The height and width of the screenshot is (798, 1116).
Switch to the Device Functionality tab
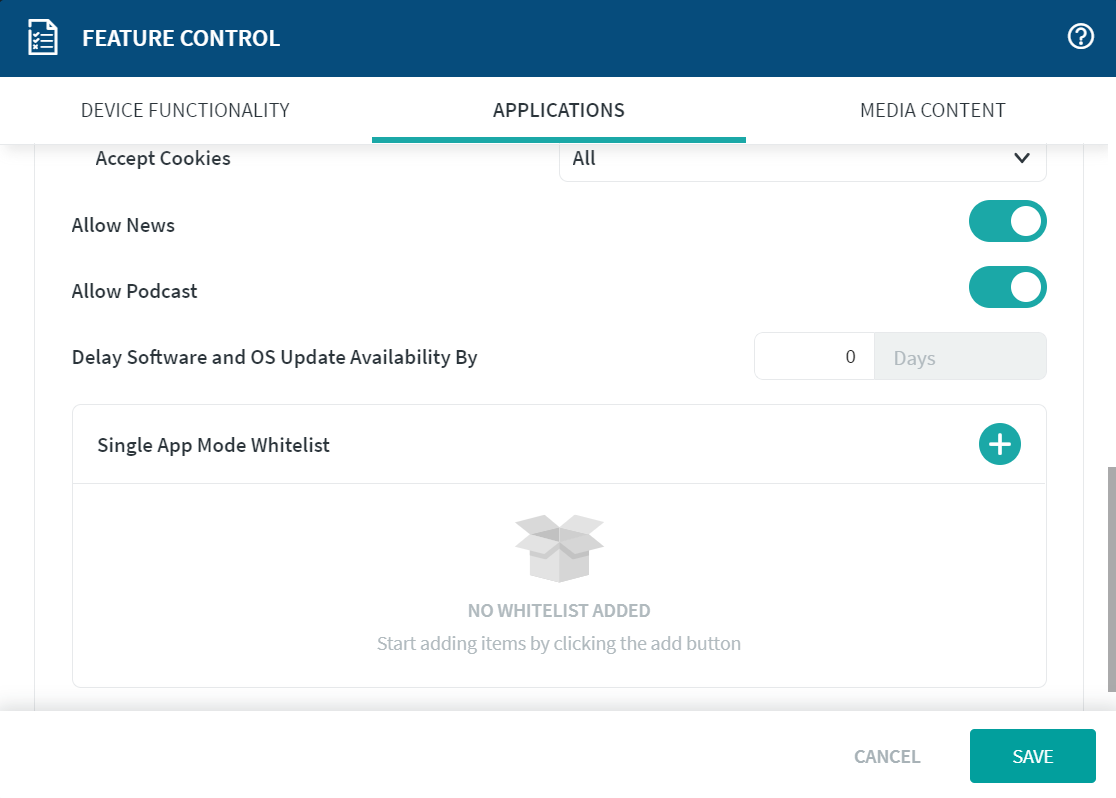pos(185,110)
